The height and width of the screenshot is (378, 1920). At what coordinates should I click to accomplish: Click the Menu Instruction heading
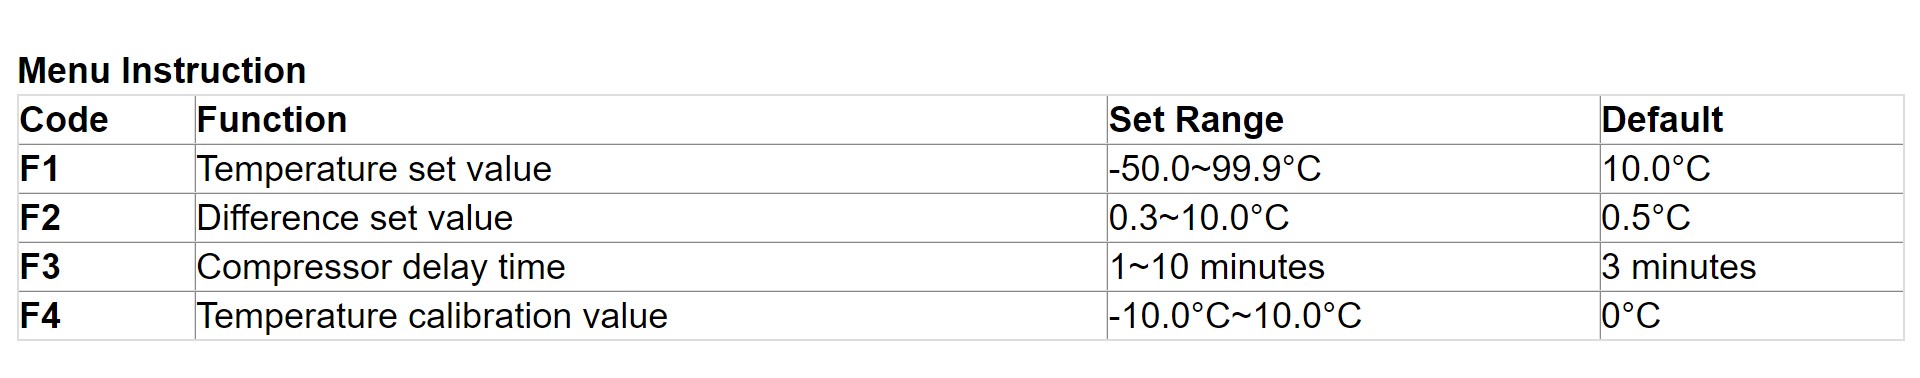coord(162,71)
